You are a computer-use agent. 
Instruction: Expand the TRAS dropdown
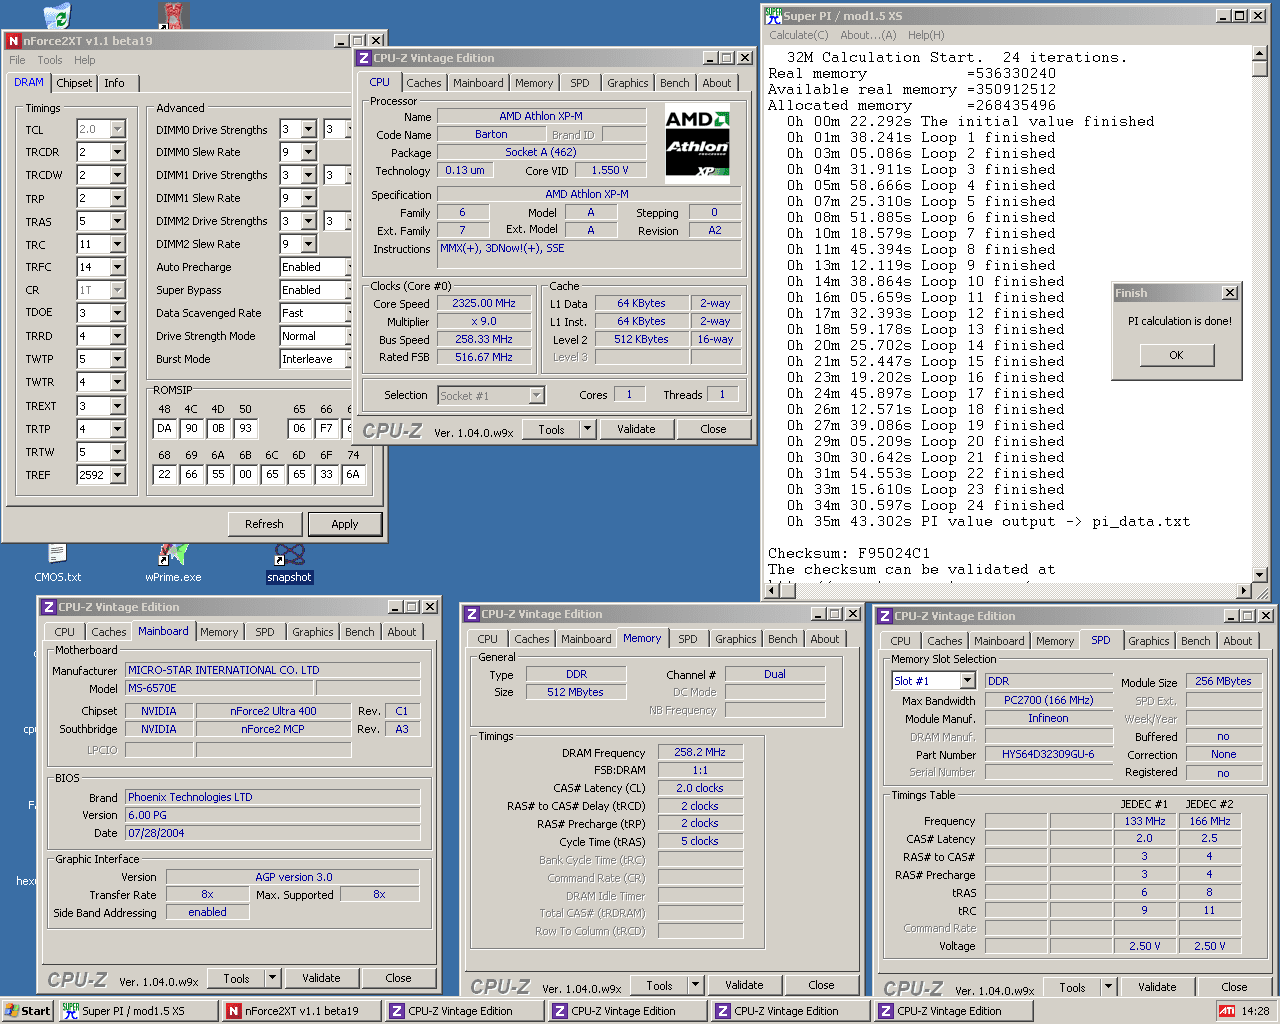pyautogui.click(x=118, y=221)
